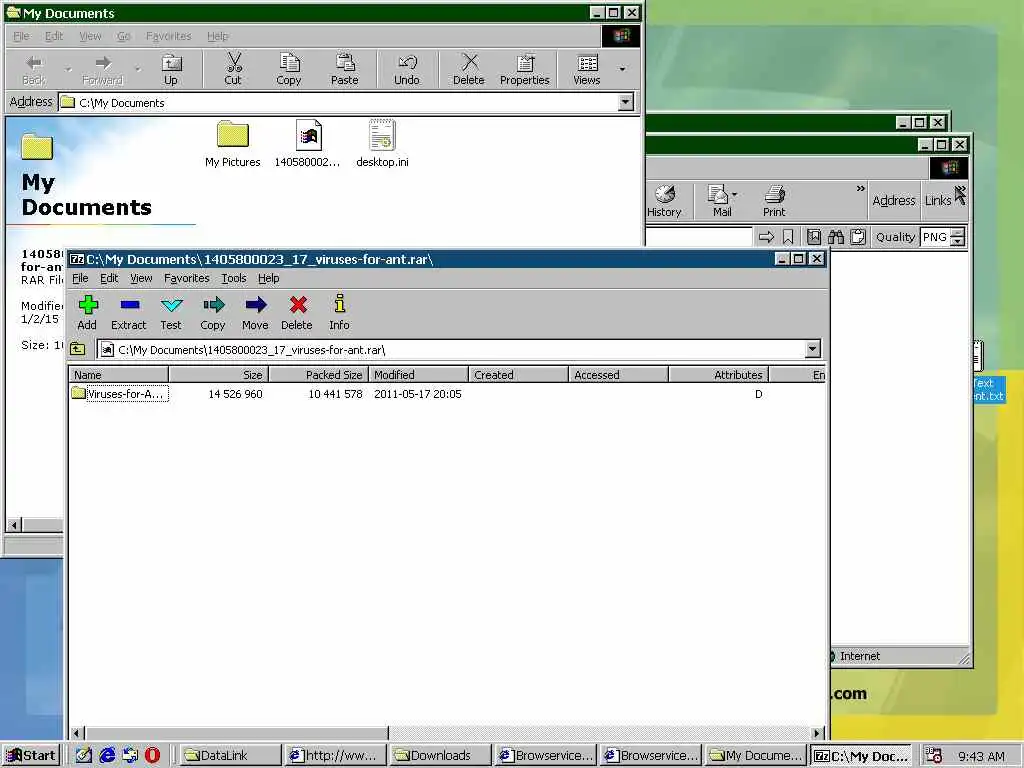1024x768 pixels.
Task: Open the File menu in 7-Zip
Action: pos(80,278)
